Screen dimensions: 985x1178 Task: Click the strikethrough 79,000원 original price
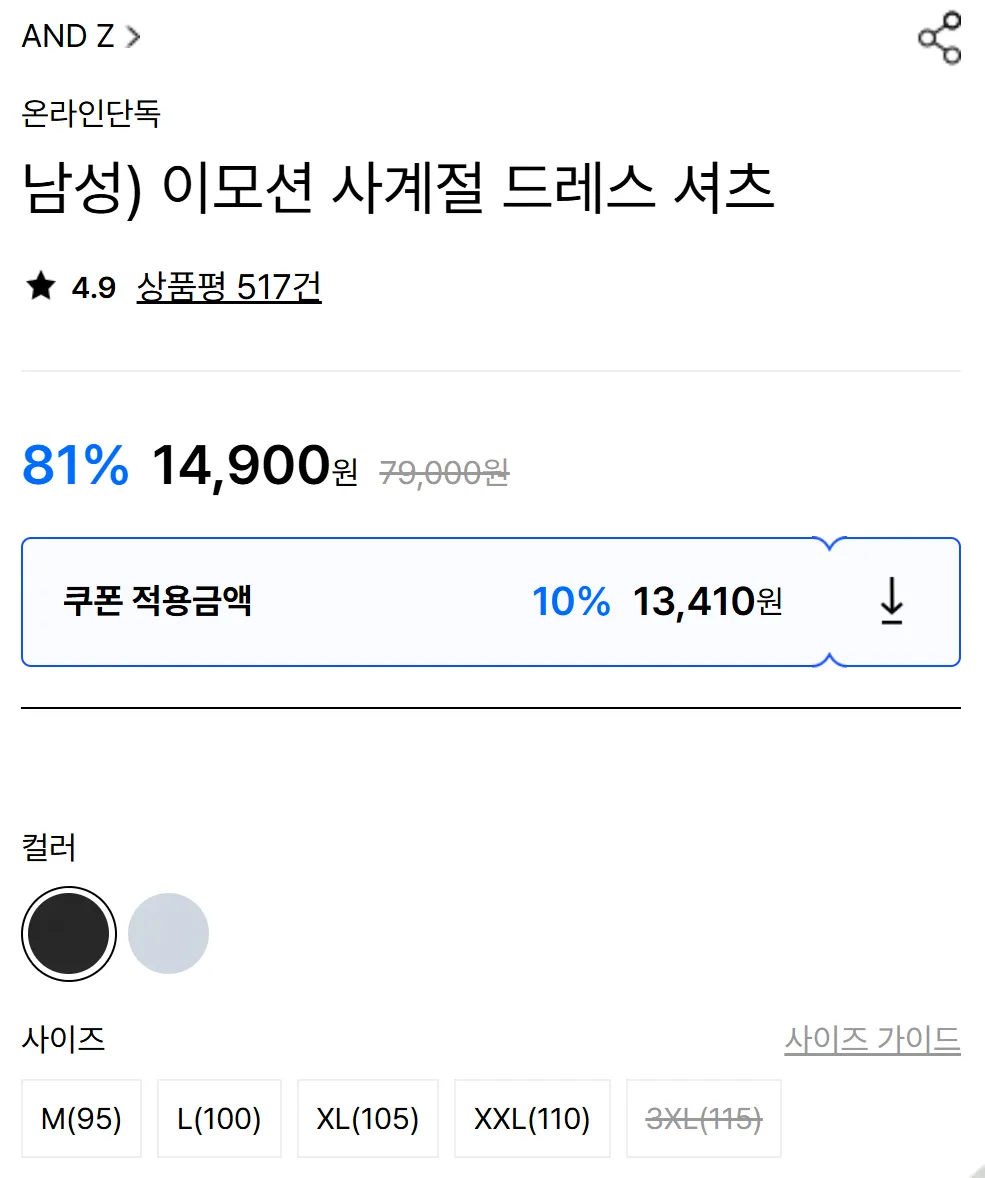[x=444, y=472]
